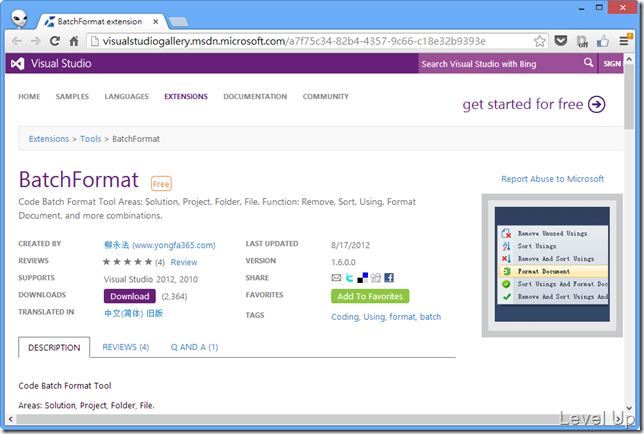
Task: Click the BatchFormat title heading
Action: pyautogui.click(x=78, y=180)
